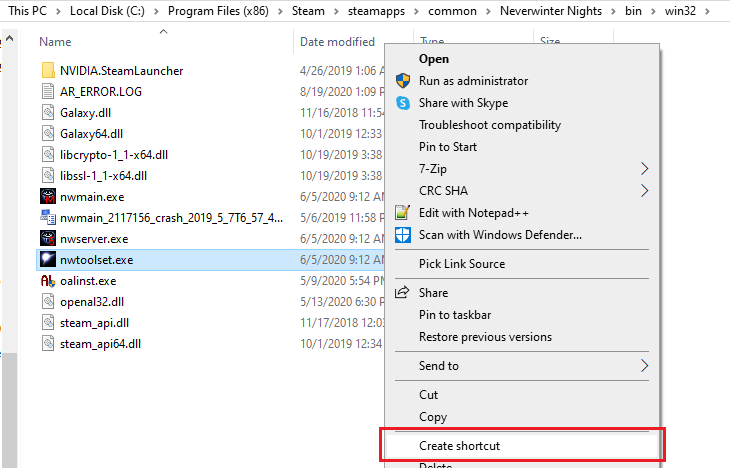Go to Program Files (x86) breadcrumb
The width and height of the screenshot is (730, 468).
coord(218,11)
